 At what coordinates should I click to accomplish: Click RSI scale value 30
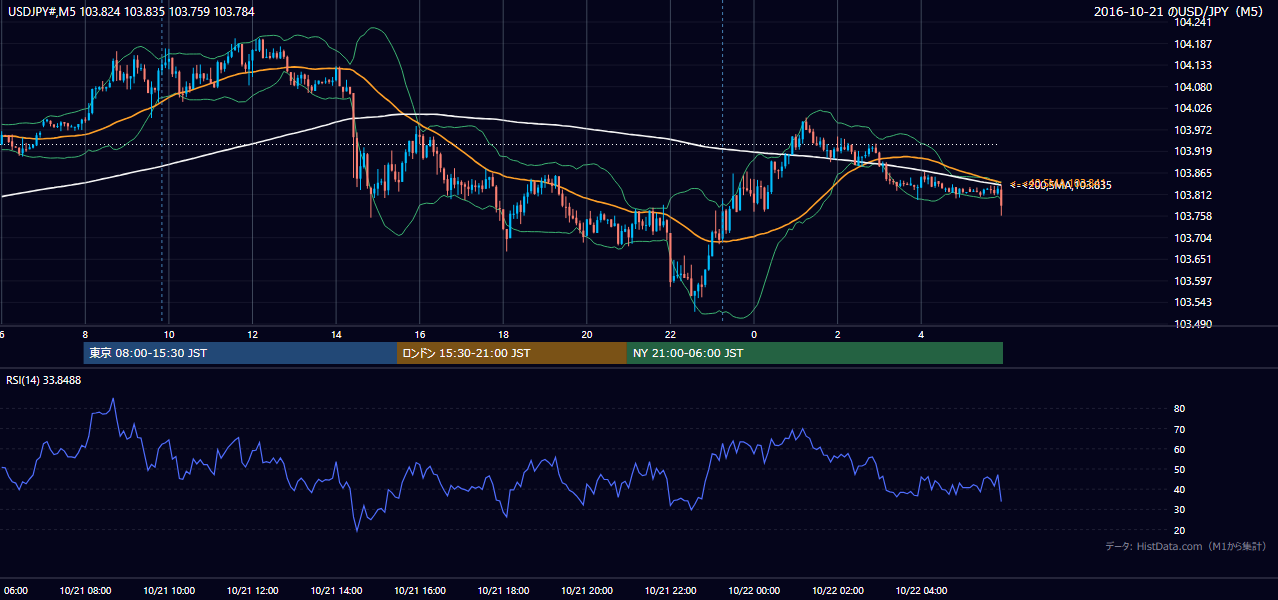tap(1180, 510)
